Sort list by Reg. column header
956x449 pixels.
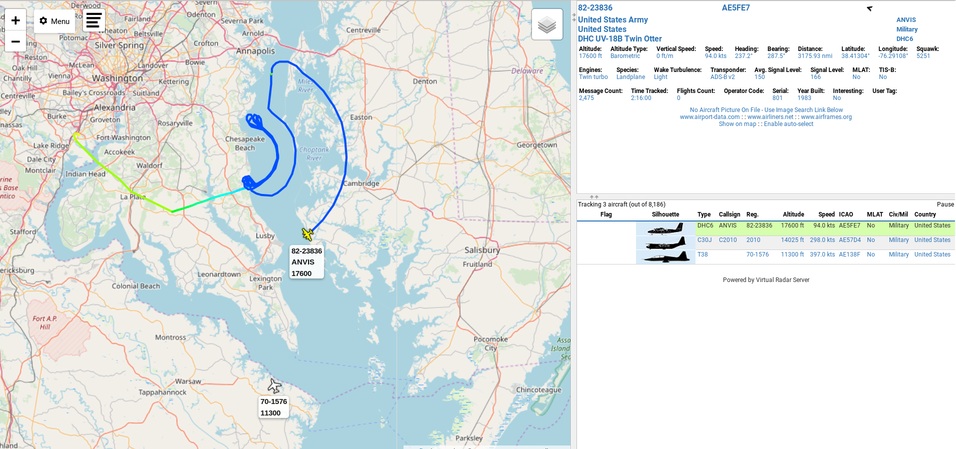point(752,215)
